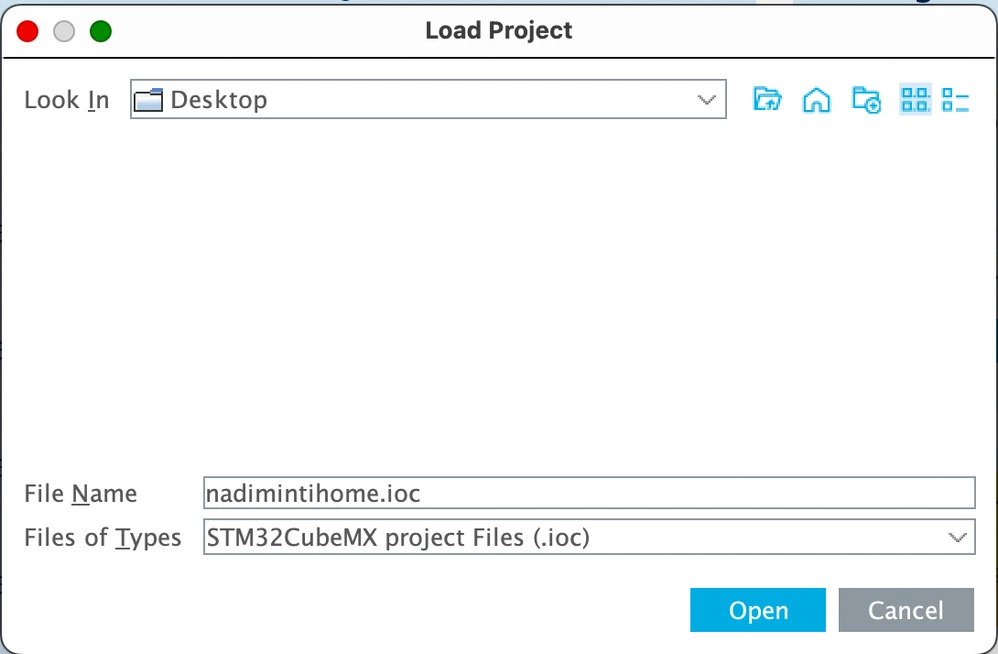998x654 pixels.
Task: Close the dialog with the red button
Action: (x=27, y=31)
